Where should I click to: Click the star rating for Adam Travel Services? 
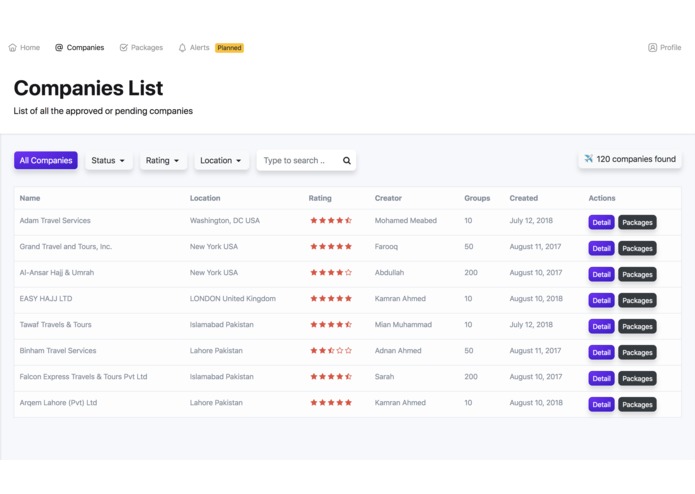click(331, 220)
